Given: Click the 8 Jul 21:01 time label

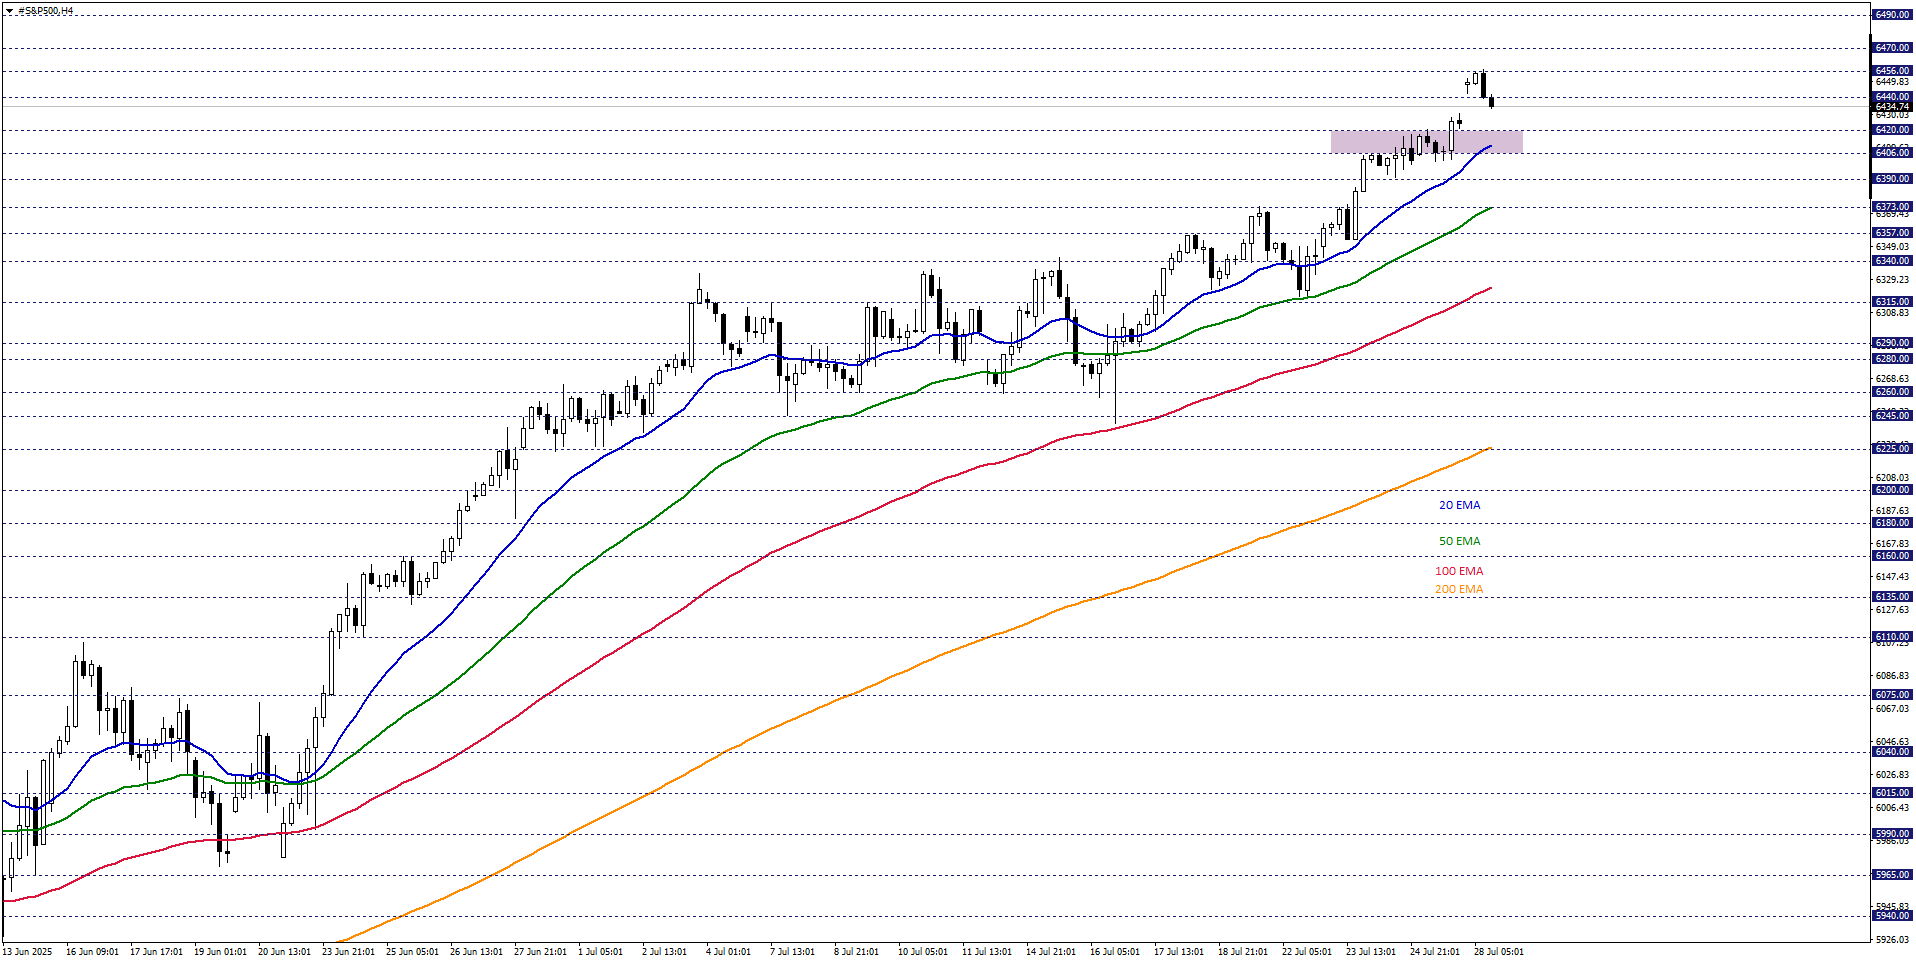Looking at the screenshot, I should pyautogui.click(x=856, y=952).
